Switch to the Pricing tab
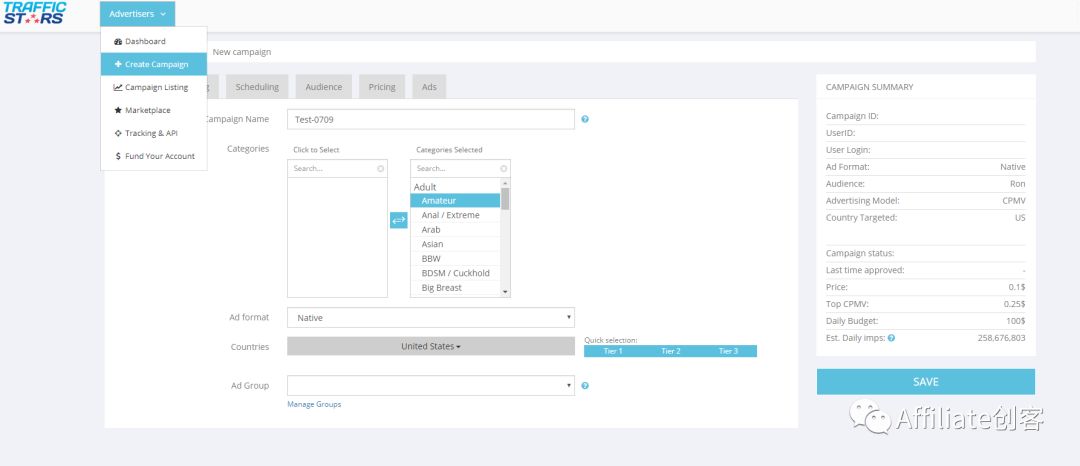This screenshot has width=1080, height=466. click(382, 87)
